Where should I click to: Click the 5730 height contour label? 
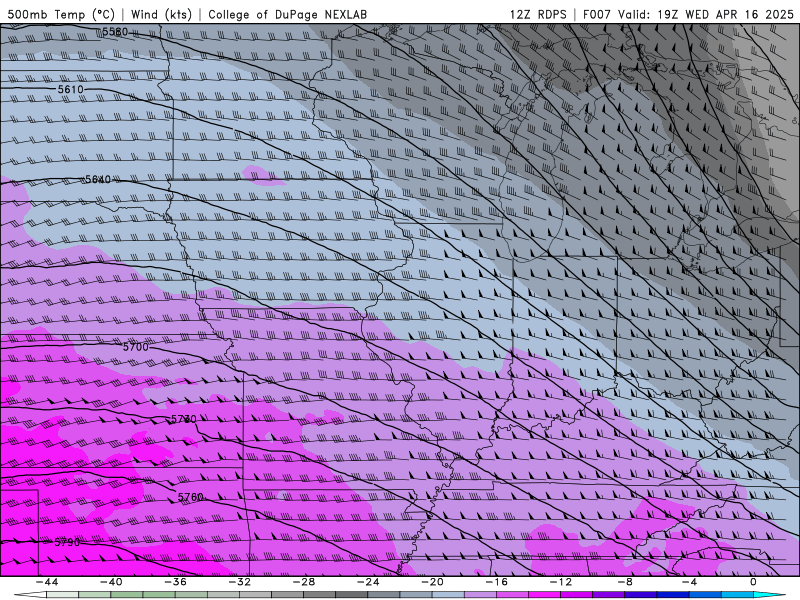click(183, 419)
